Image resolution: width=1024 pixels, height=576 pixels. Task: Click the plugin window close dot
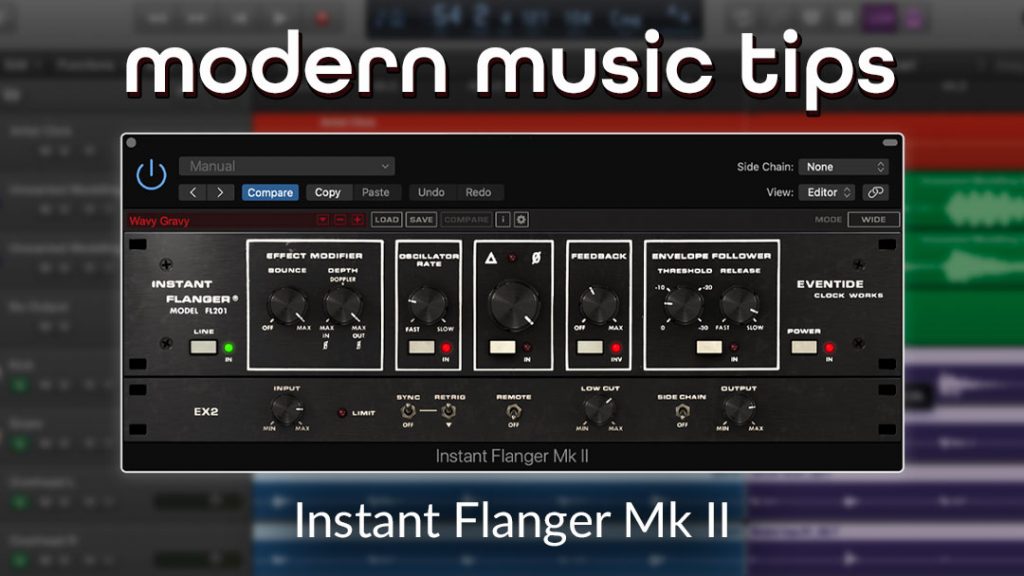tap(131, 143)
